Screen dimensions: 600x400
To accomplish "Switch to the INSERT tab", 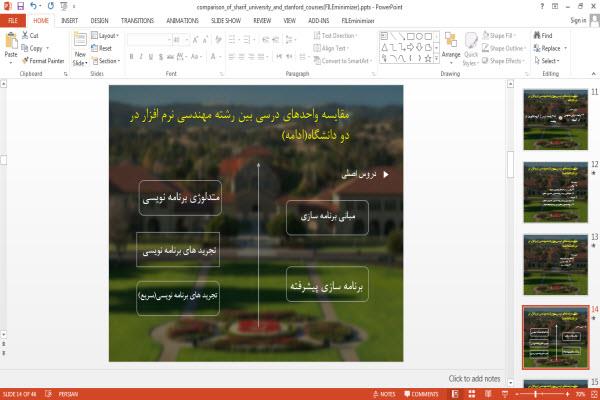I will pos(69,21).
